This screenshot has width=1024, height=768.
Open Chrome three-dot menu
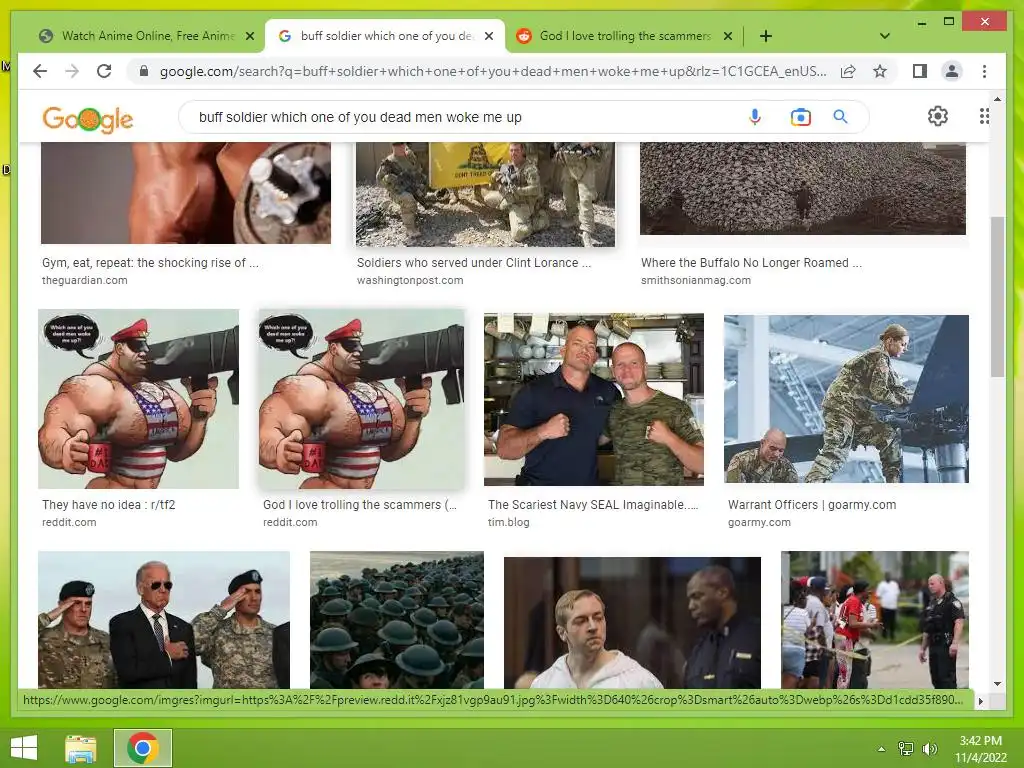(x=984, y=71)
